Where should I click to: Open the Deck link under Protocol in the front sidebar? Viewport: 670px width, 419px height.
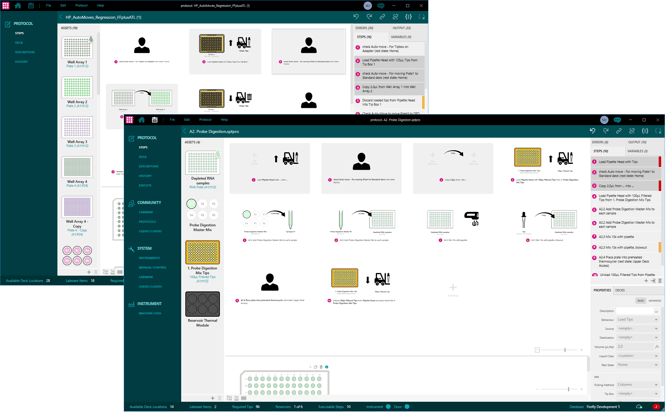click(143, 157)
